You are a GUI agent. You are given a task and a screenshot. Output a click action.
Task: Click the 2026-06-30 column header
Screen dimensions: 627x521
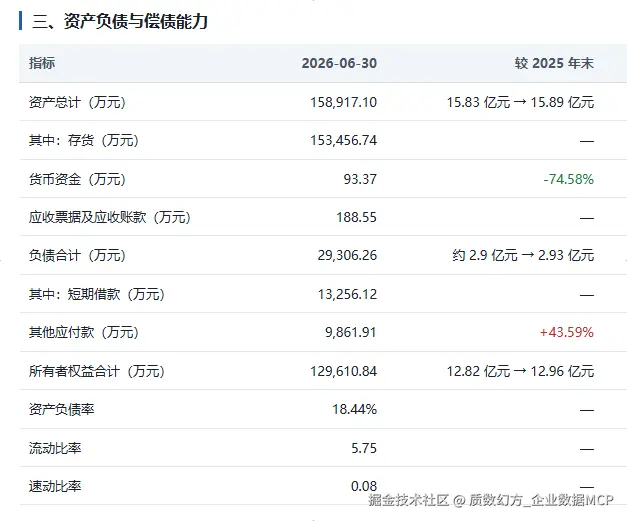339,63
